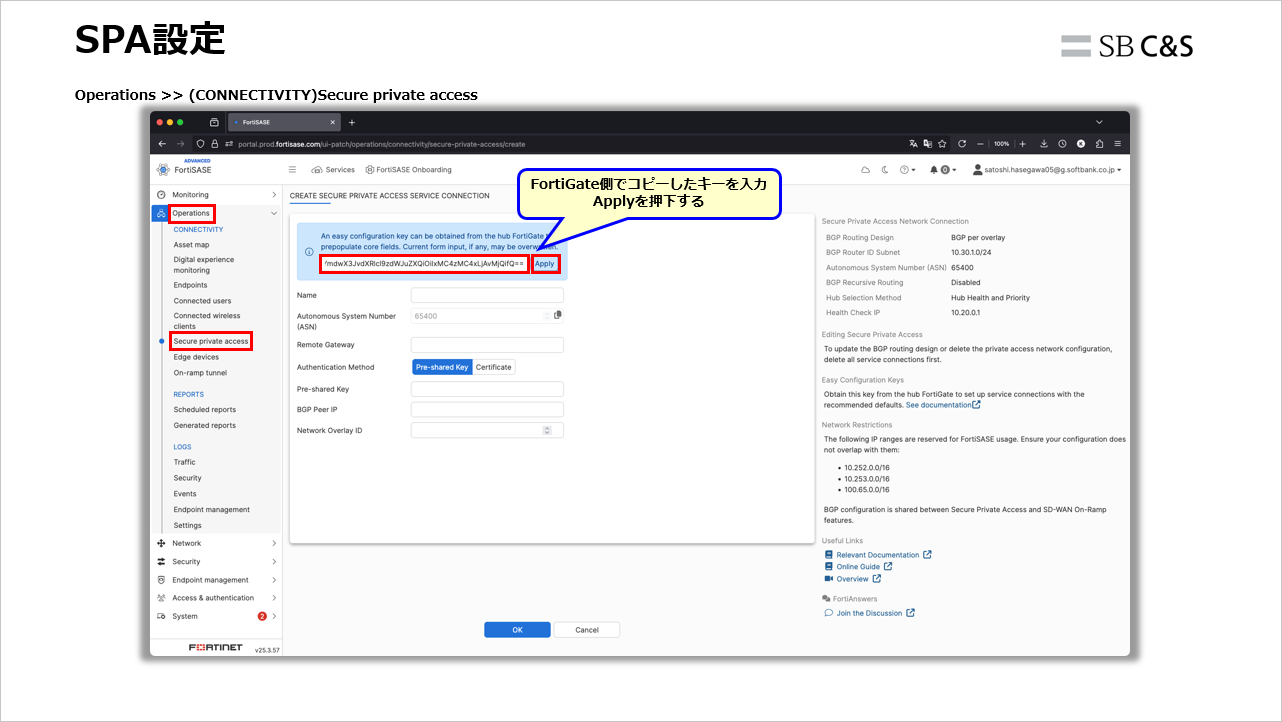The width and height of the screenshot is (1282, 722).
Task: Click the hamburger menu icon beside FortiSASE logo
Action: click(292, 170)
